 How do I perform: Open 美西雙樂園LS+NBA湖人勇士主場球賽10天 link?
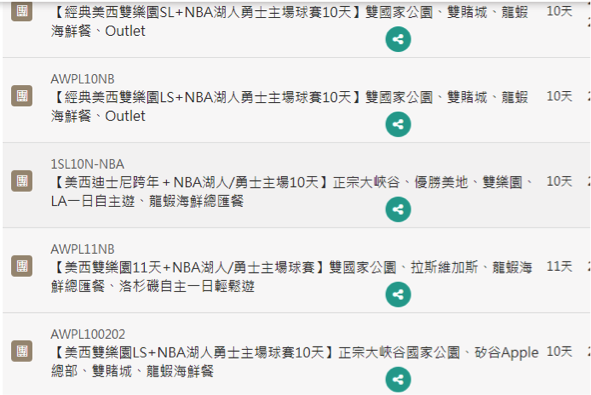pos(295,362)
